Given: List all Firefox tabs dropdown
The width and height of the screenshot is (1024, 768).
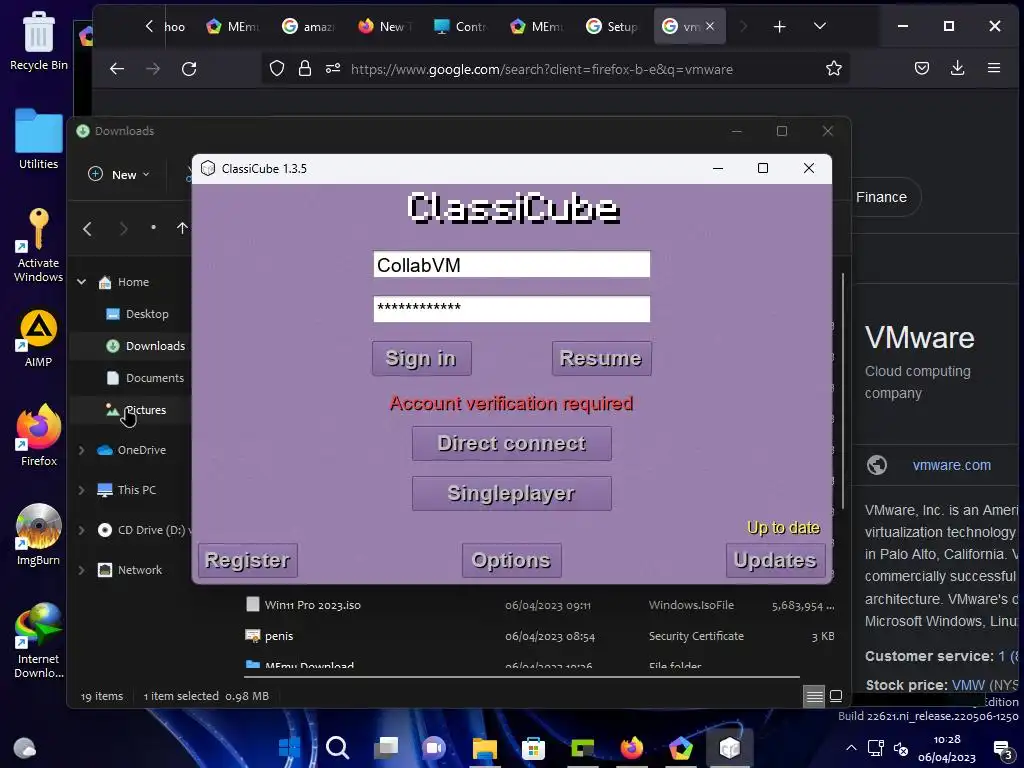Looking at the screenshot, I should click(x=820, y=27).
